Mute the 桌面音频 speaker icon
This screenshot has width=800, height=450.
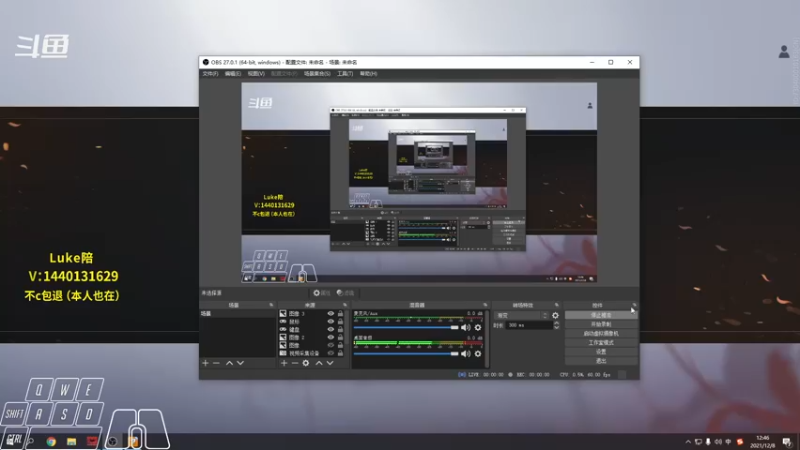tap(466, 354)
